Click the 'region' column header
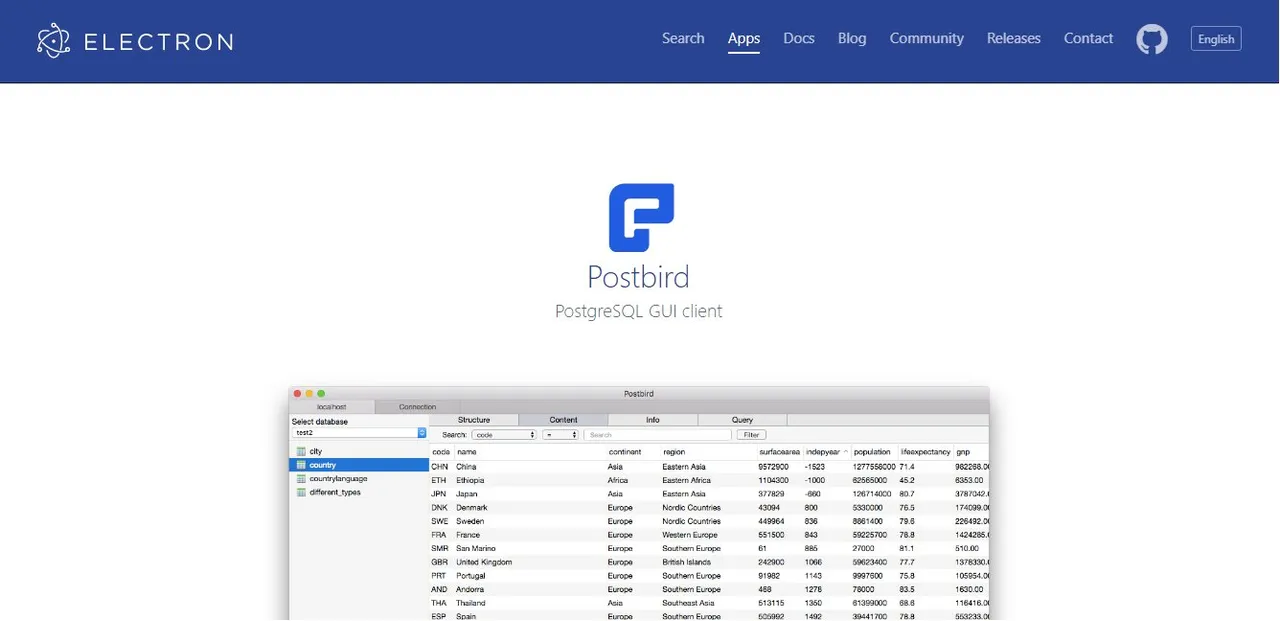The width and height of the screenshot is (1280, 621). click(x=674, y=452)
